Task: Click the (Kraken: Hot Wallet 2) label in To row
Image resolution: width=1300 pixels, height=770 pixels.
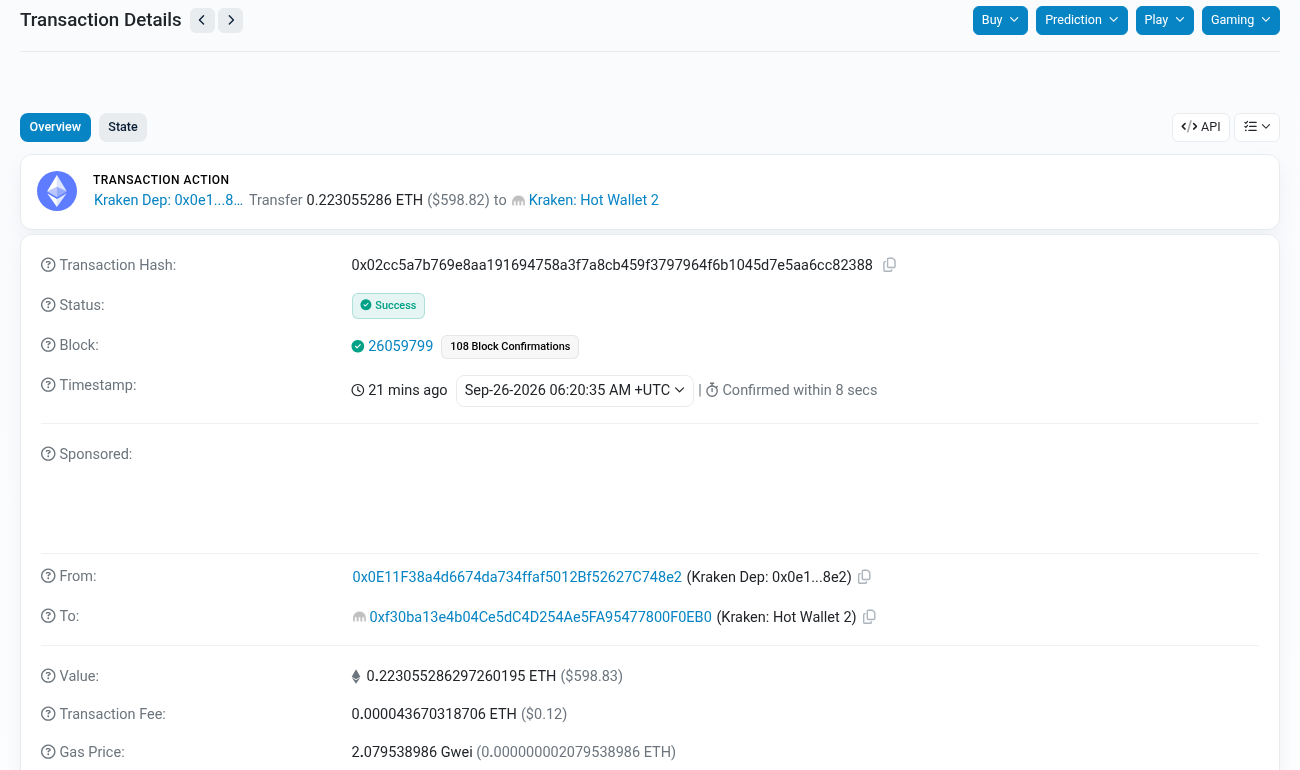Action: click(x=787, y=617)
